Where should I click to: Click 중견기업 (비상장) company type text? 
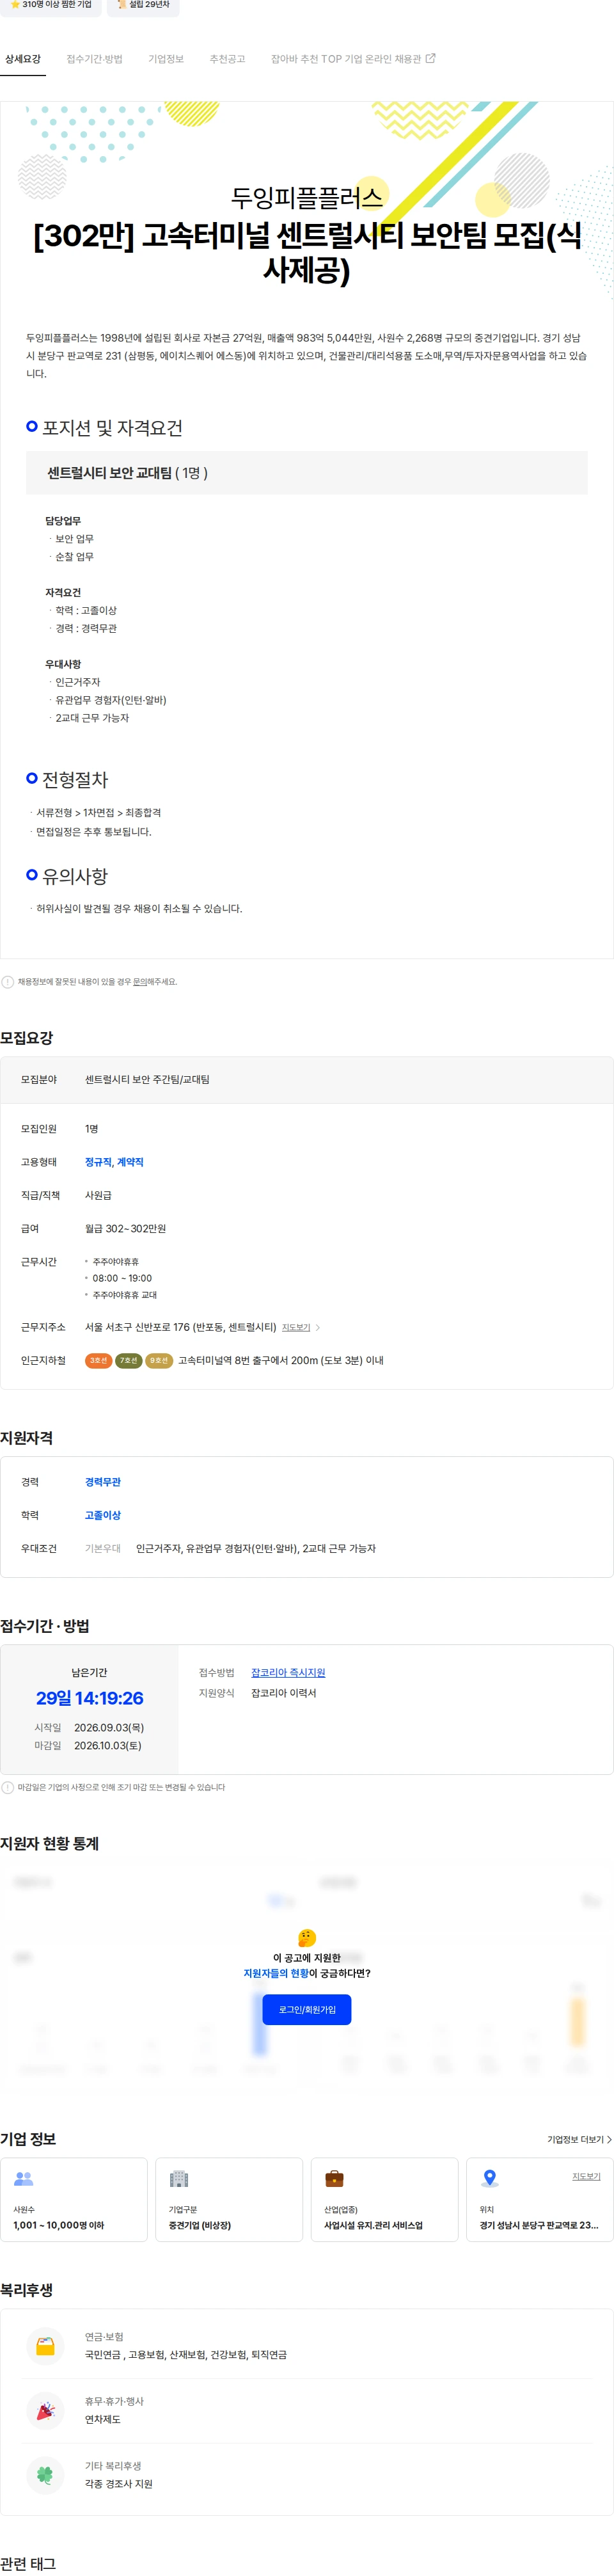(x=200, y=2225)
